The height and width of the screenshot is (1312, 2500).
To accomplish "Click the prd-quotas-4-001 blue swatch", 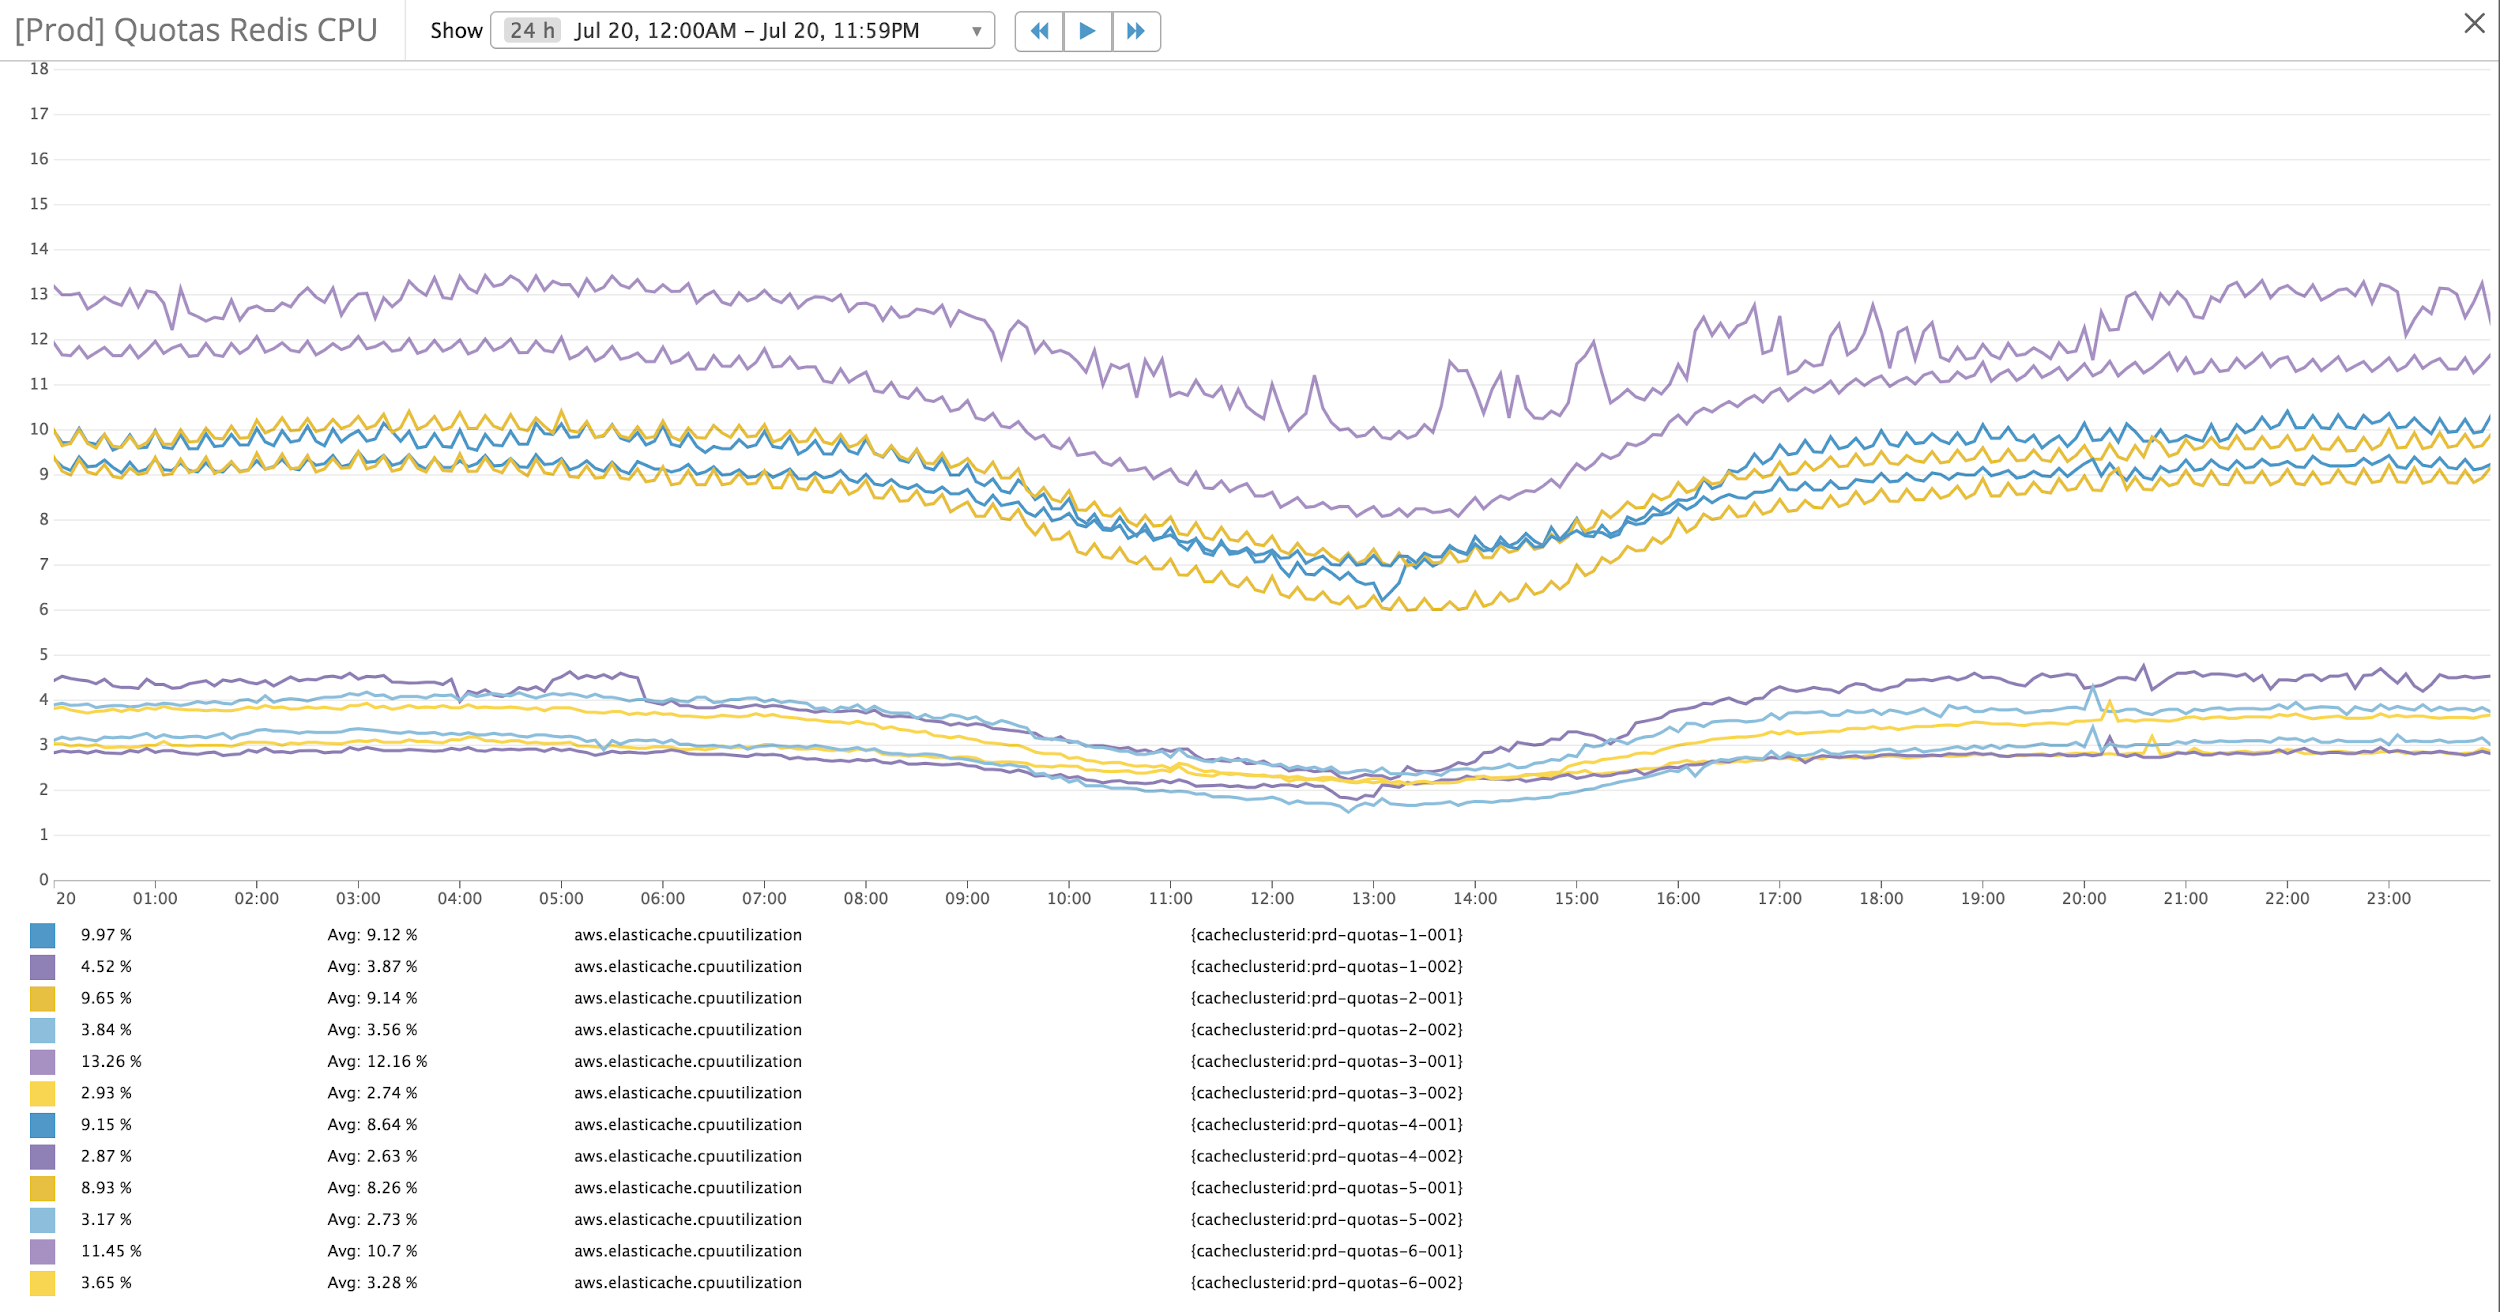I will 42,1125.
